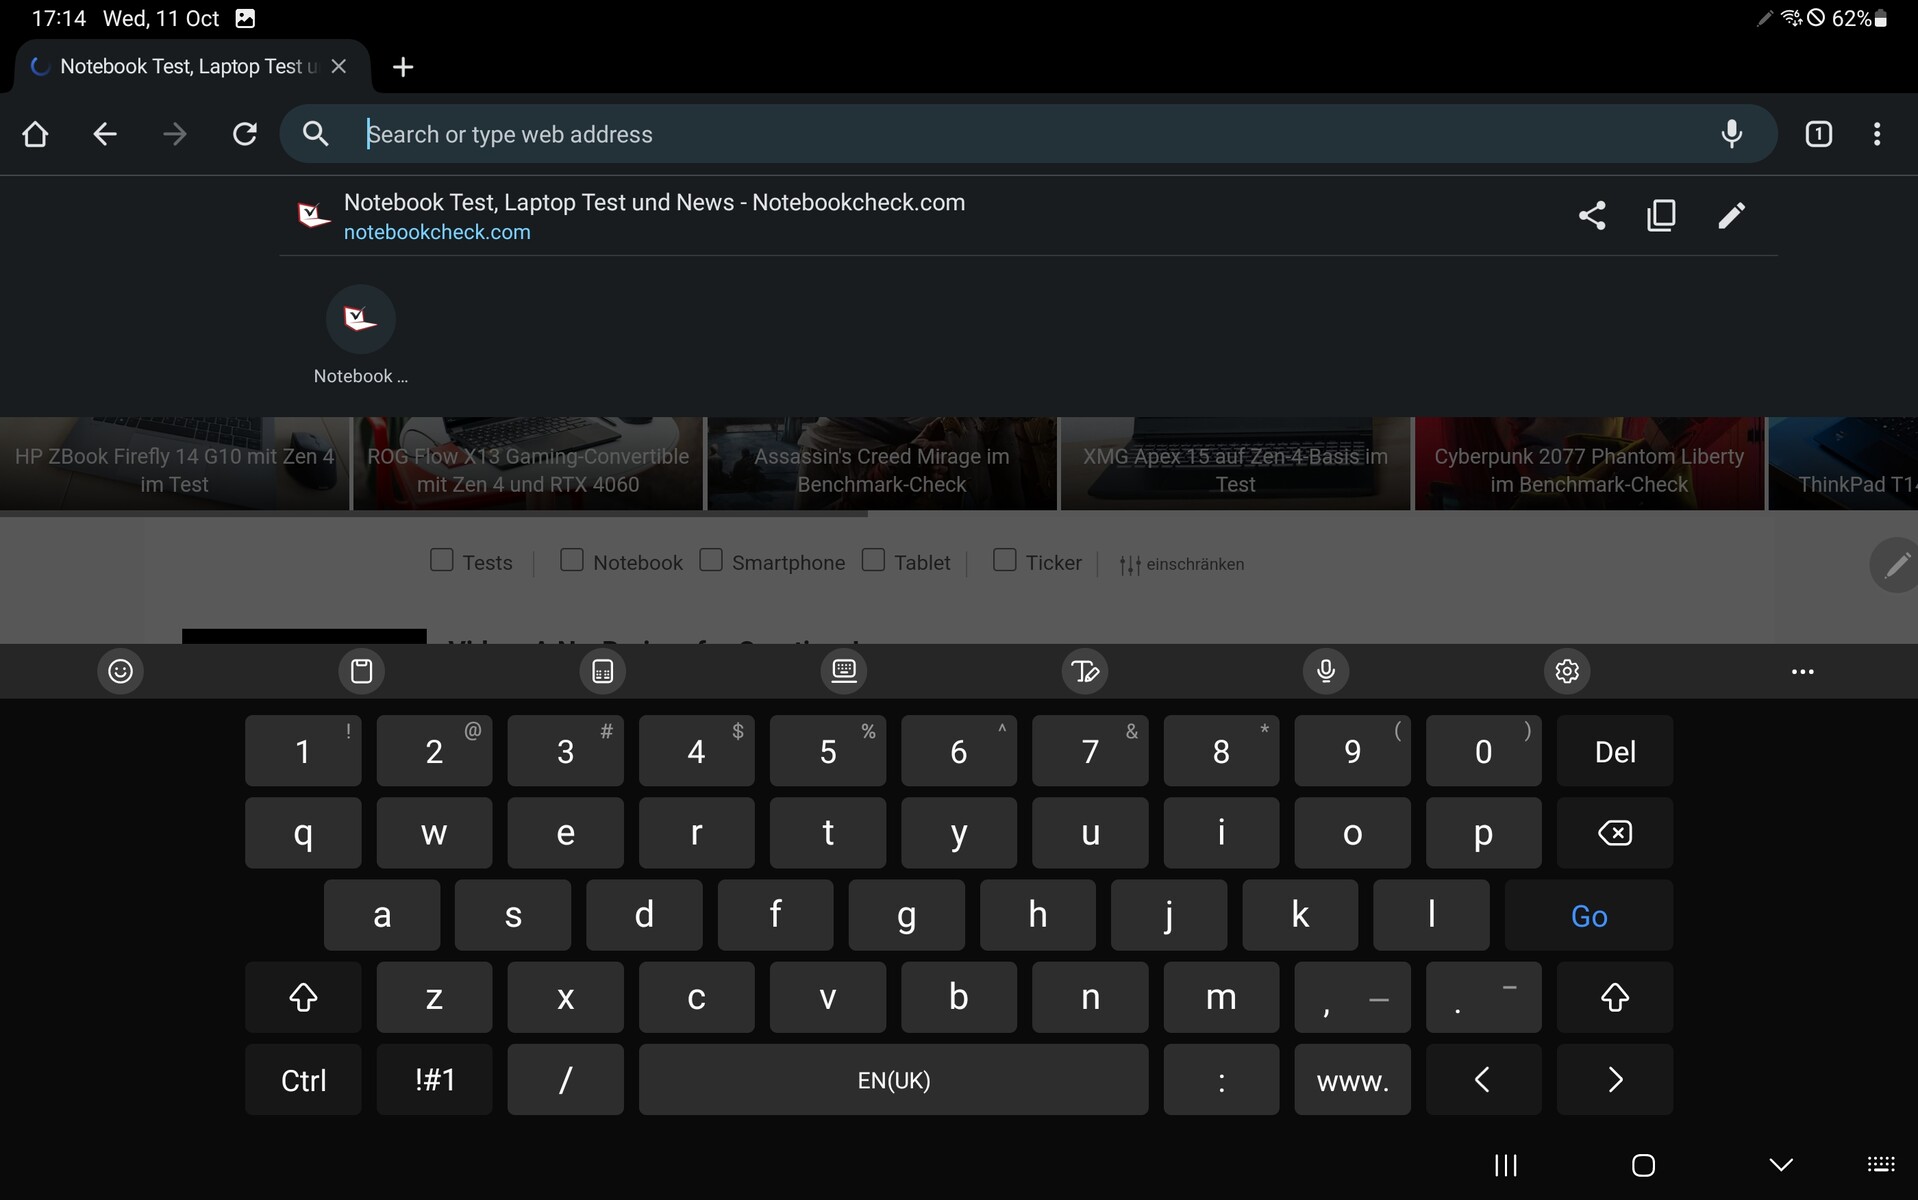This screenshot has height=1200, width=1918.
Task: Check the Tests checkbox
Action: point(441,560)
